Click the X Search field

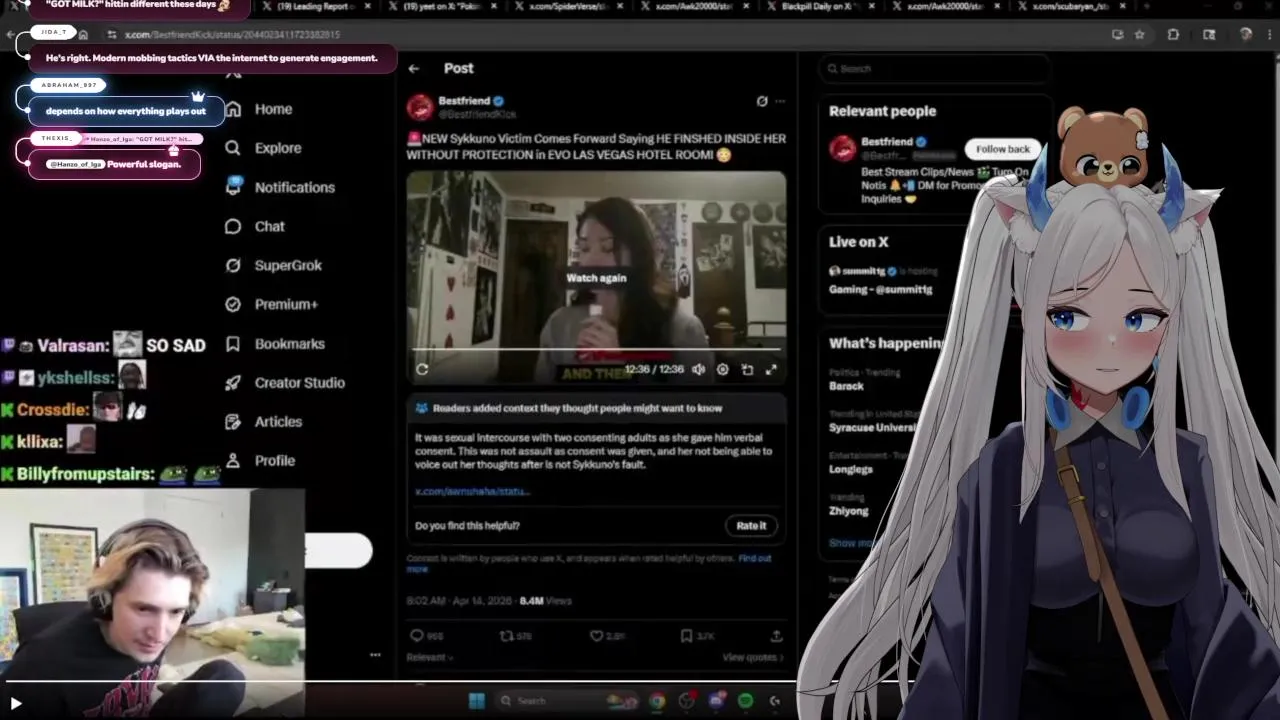933,69
